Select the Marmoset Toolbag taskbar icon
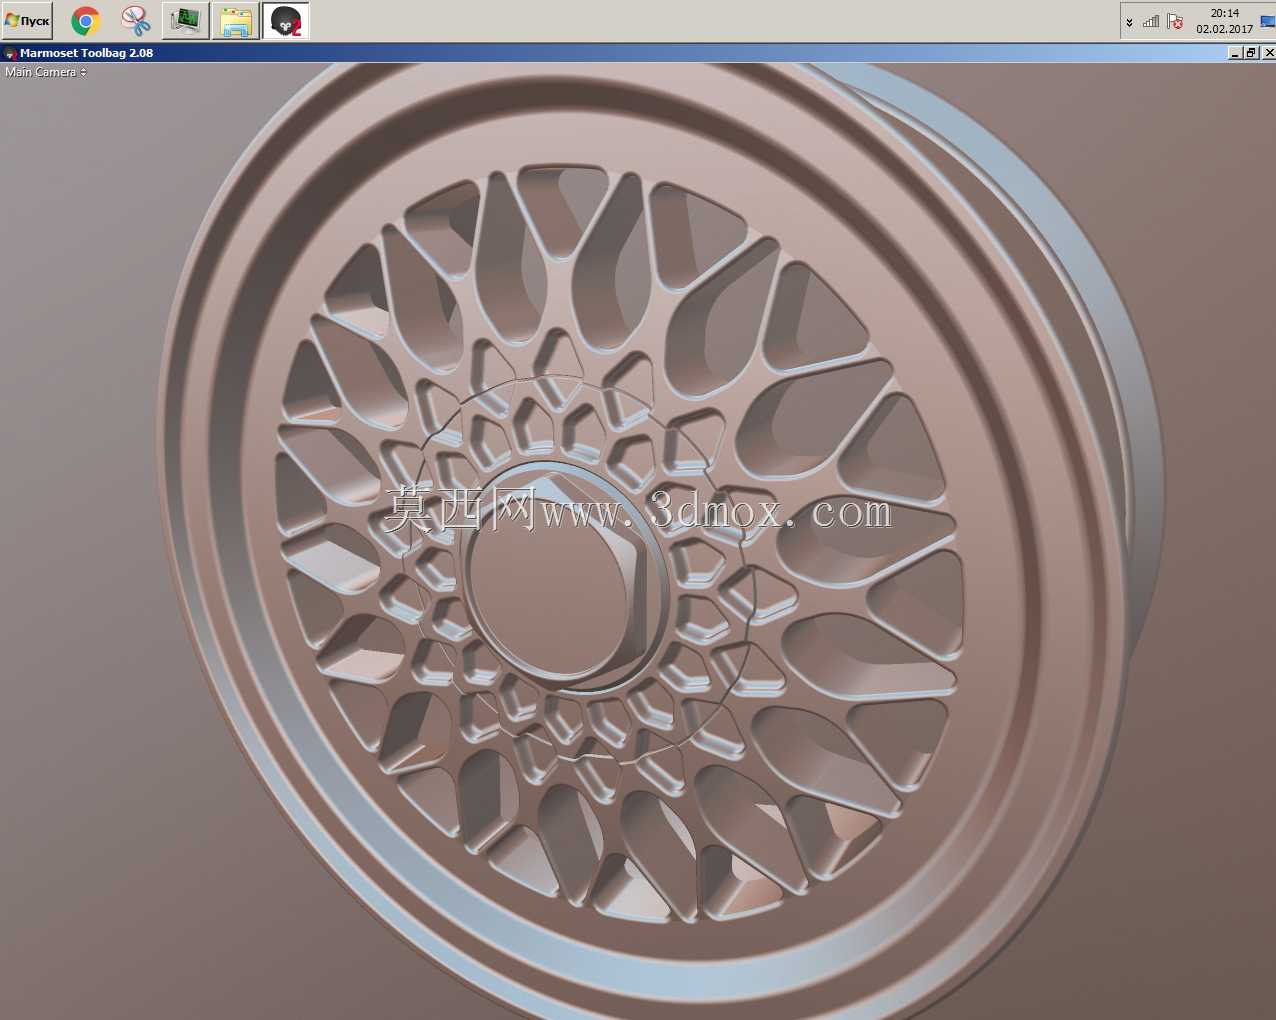 point(286,21)
